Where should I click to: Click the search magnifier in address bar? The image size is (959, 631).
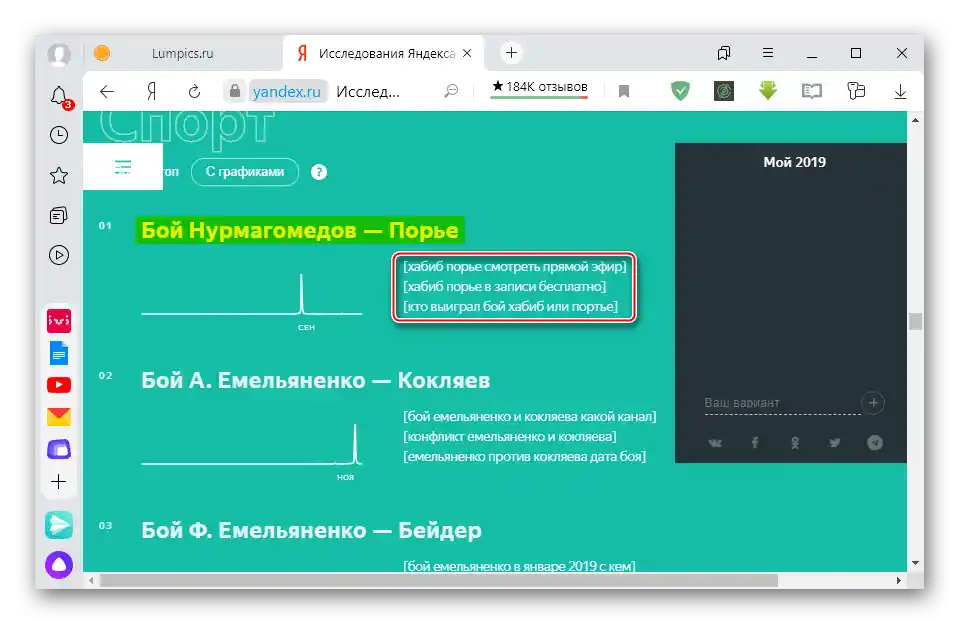[451, 92]
